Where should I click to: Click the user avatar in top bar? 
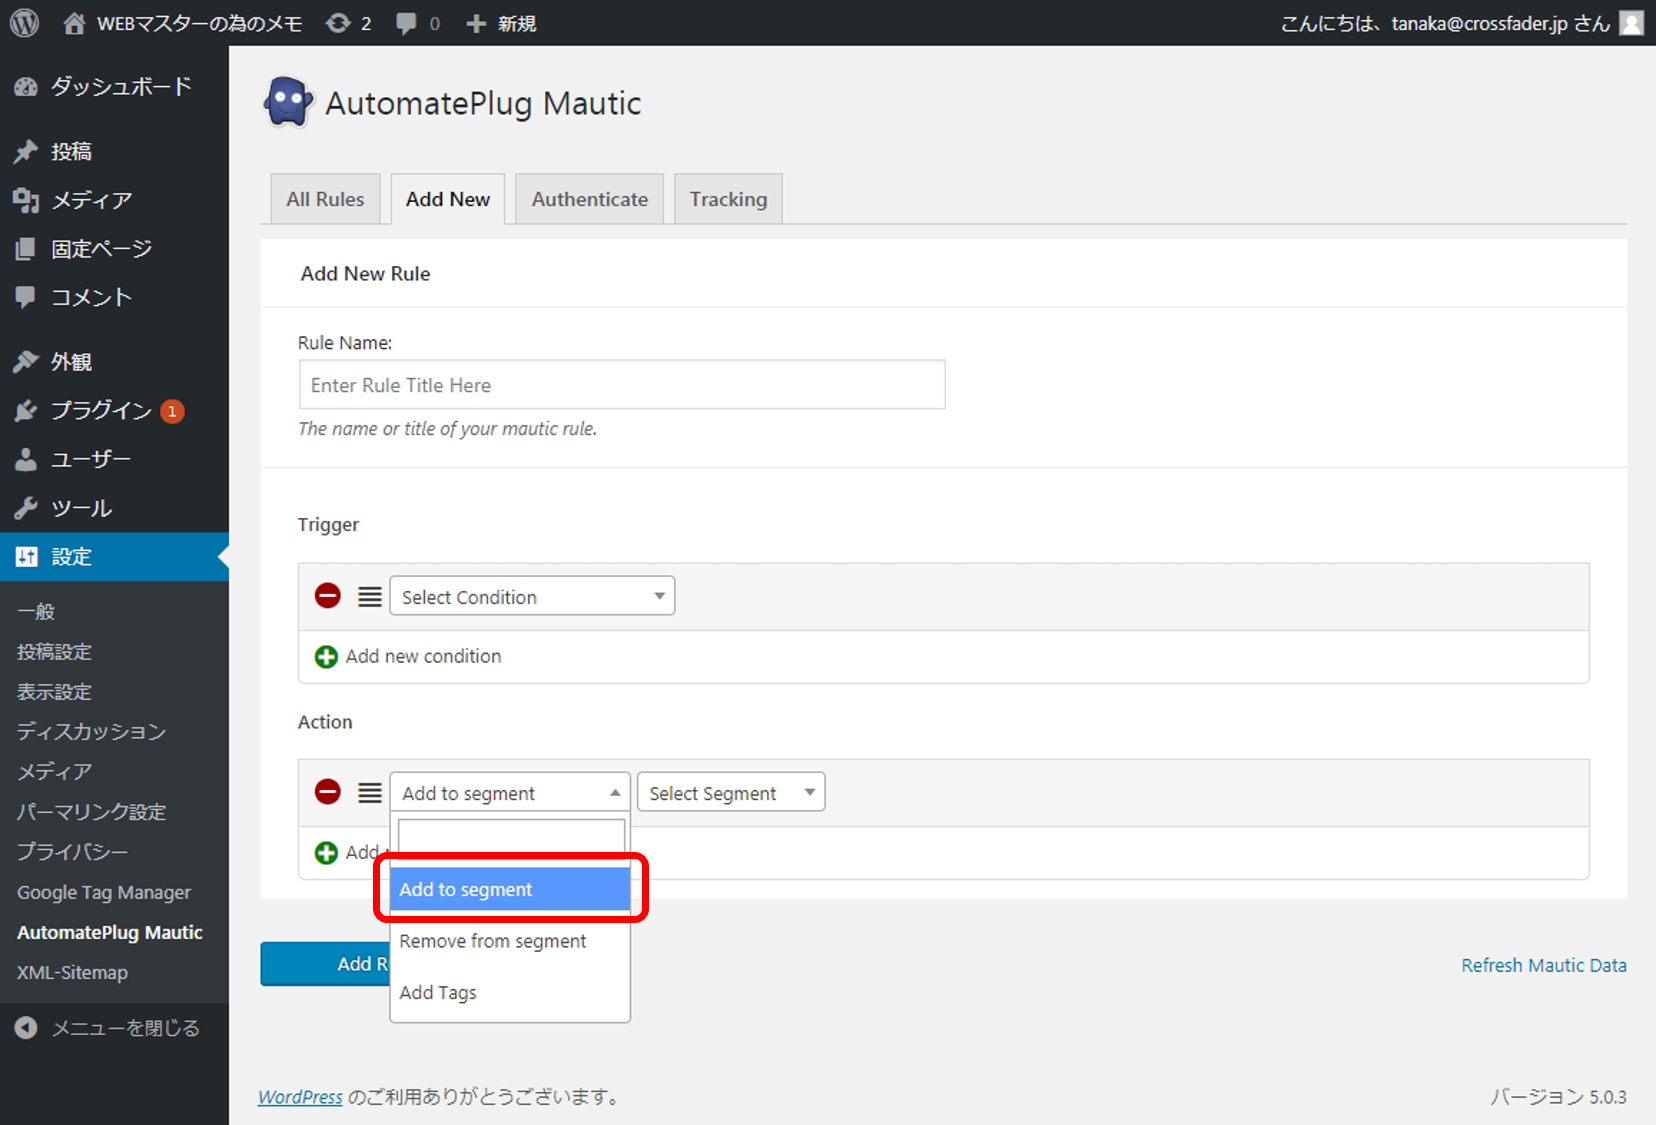tap(1631, 23)
